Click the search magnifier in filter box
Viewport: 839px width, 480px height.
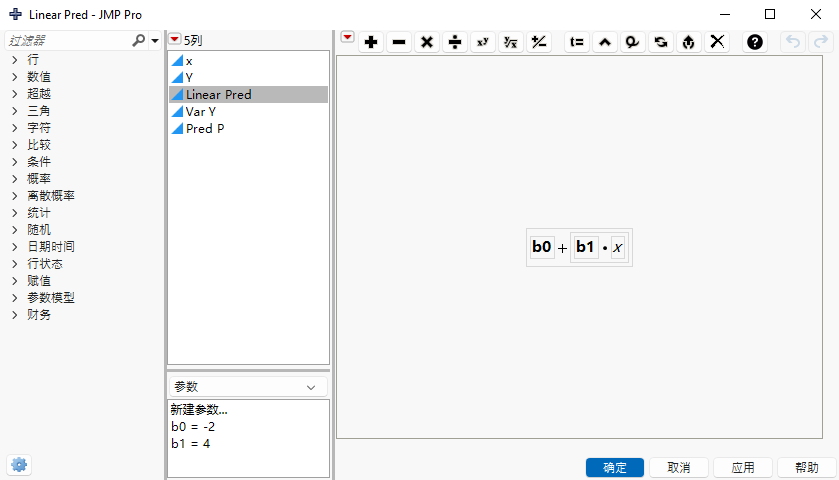click(x=138, y=40)
